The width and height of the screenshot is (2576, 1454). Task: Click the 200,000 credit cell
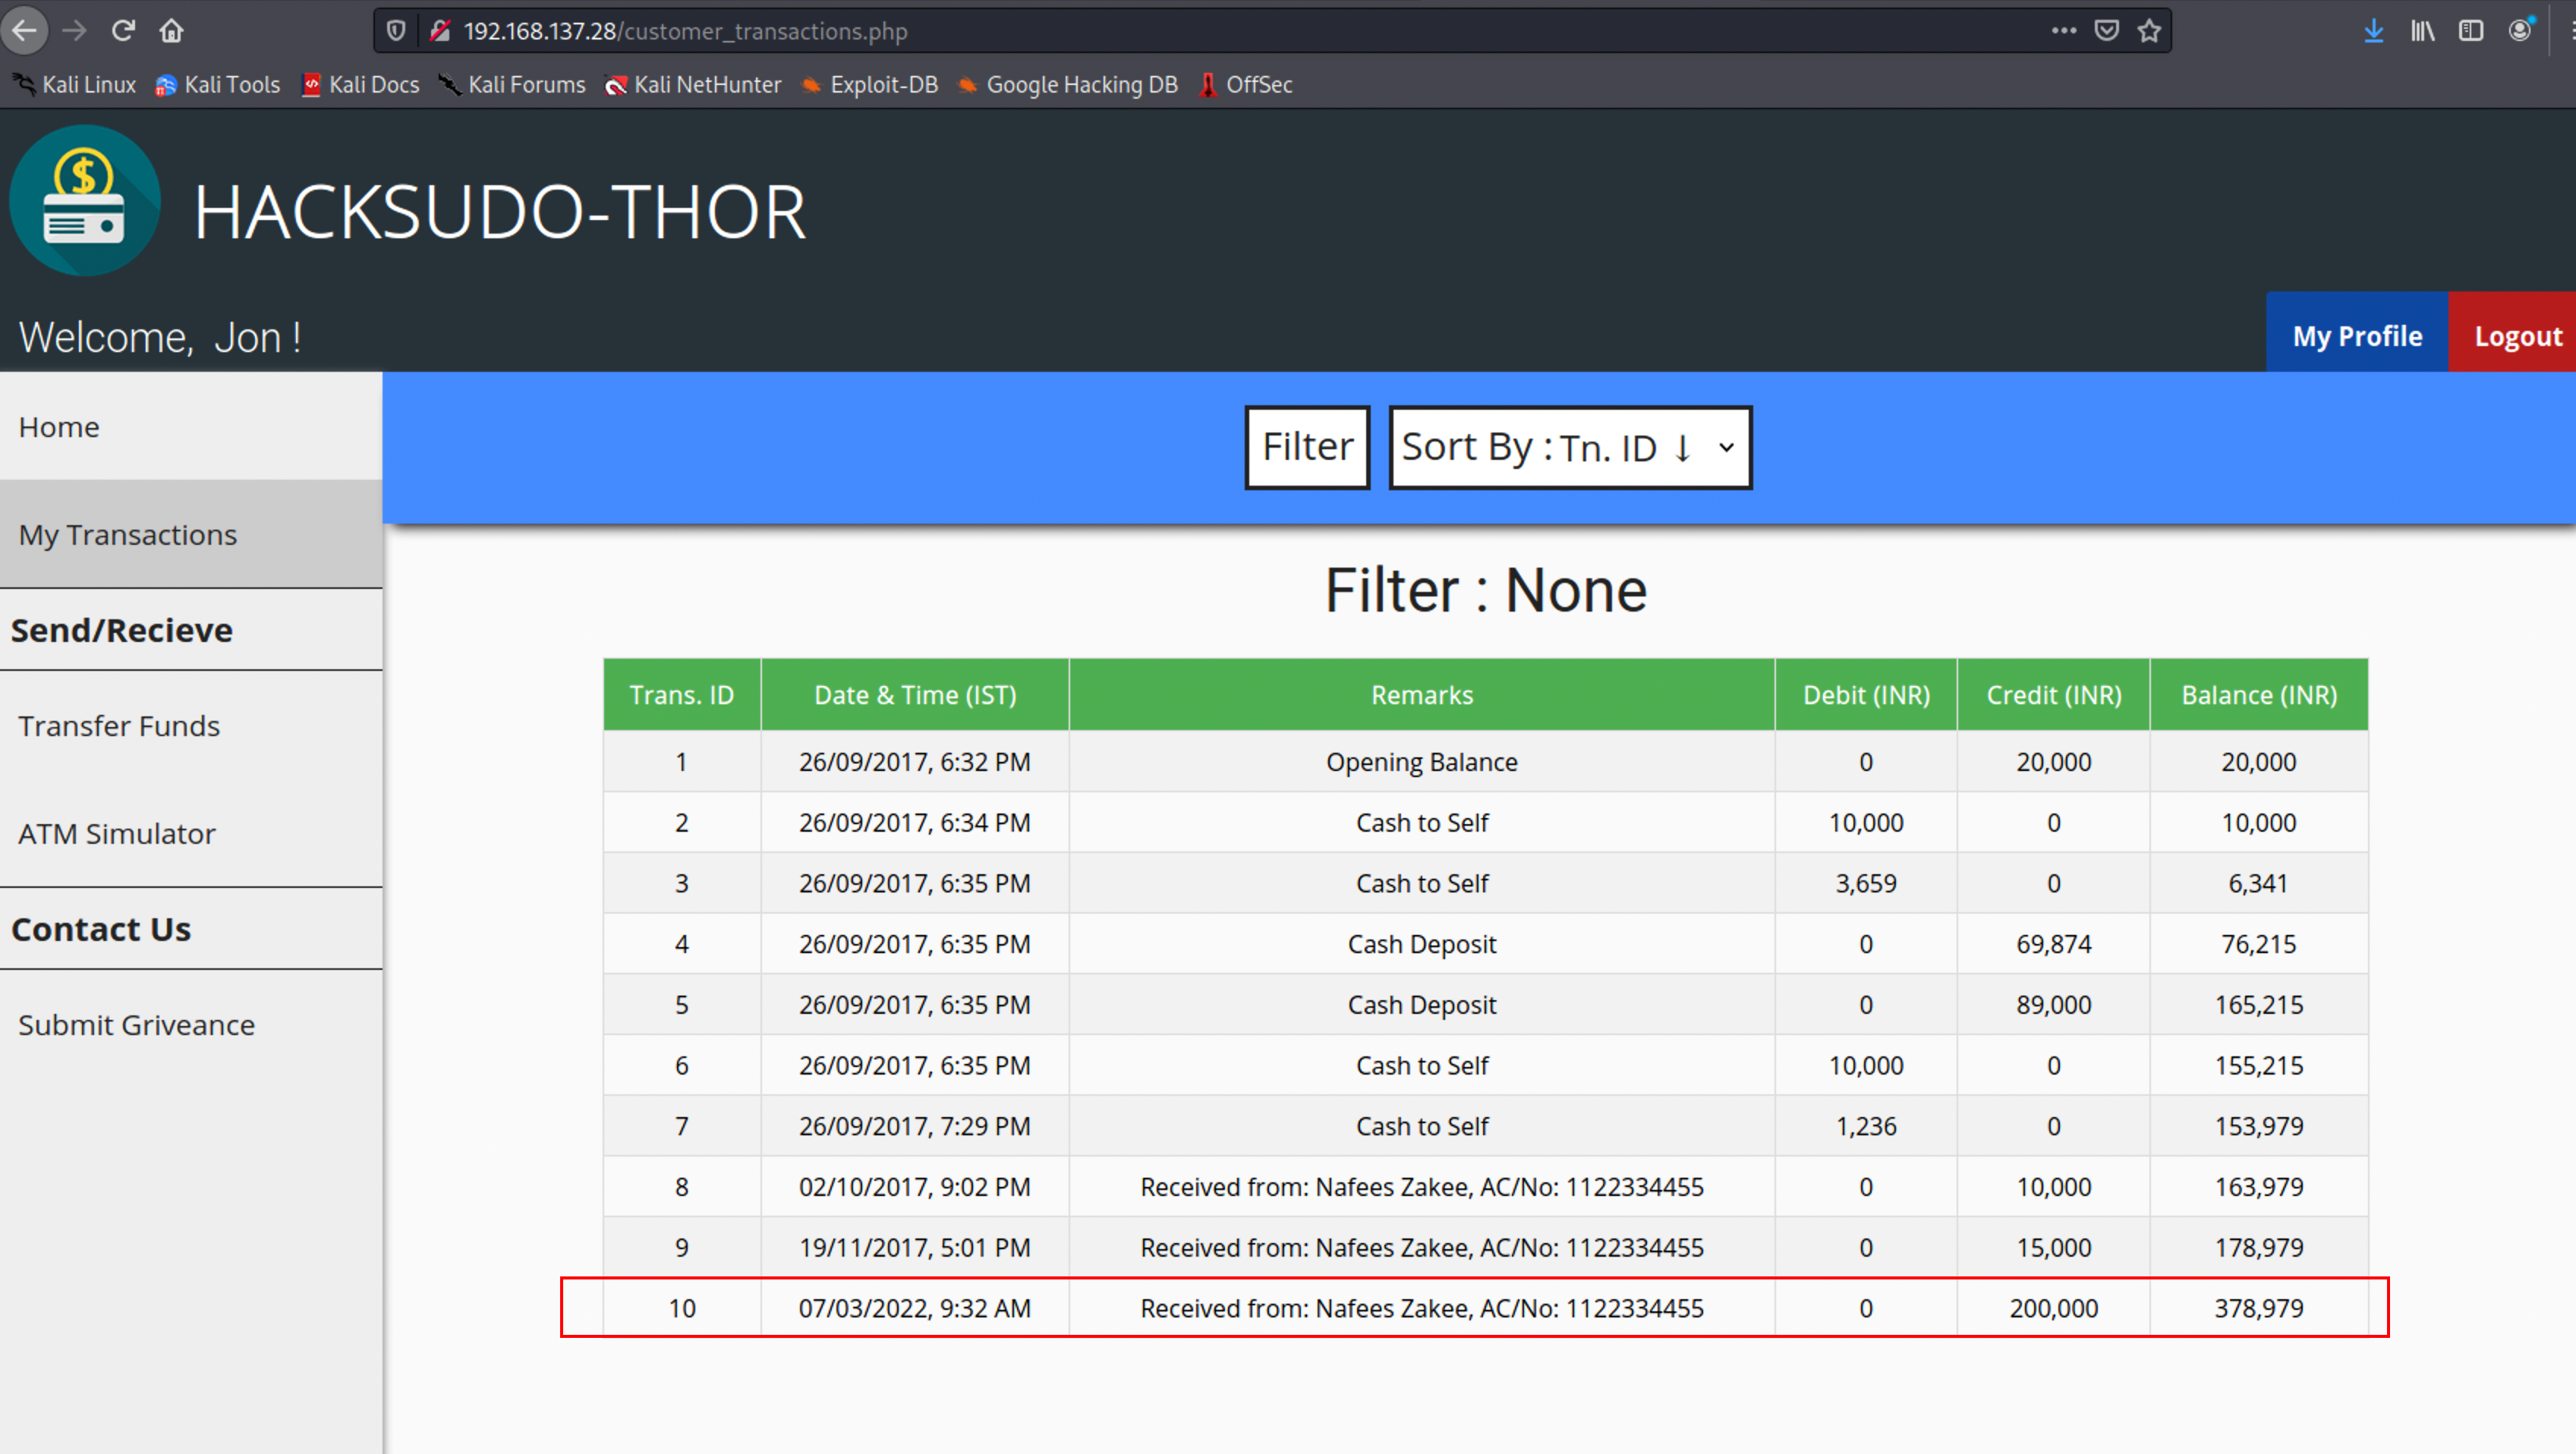pos(2054,1308)
